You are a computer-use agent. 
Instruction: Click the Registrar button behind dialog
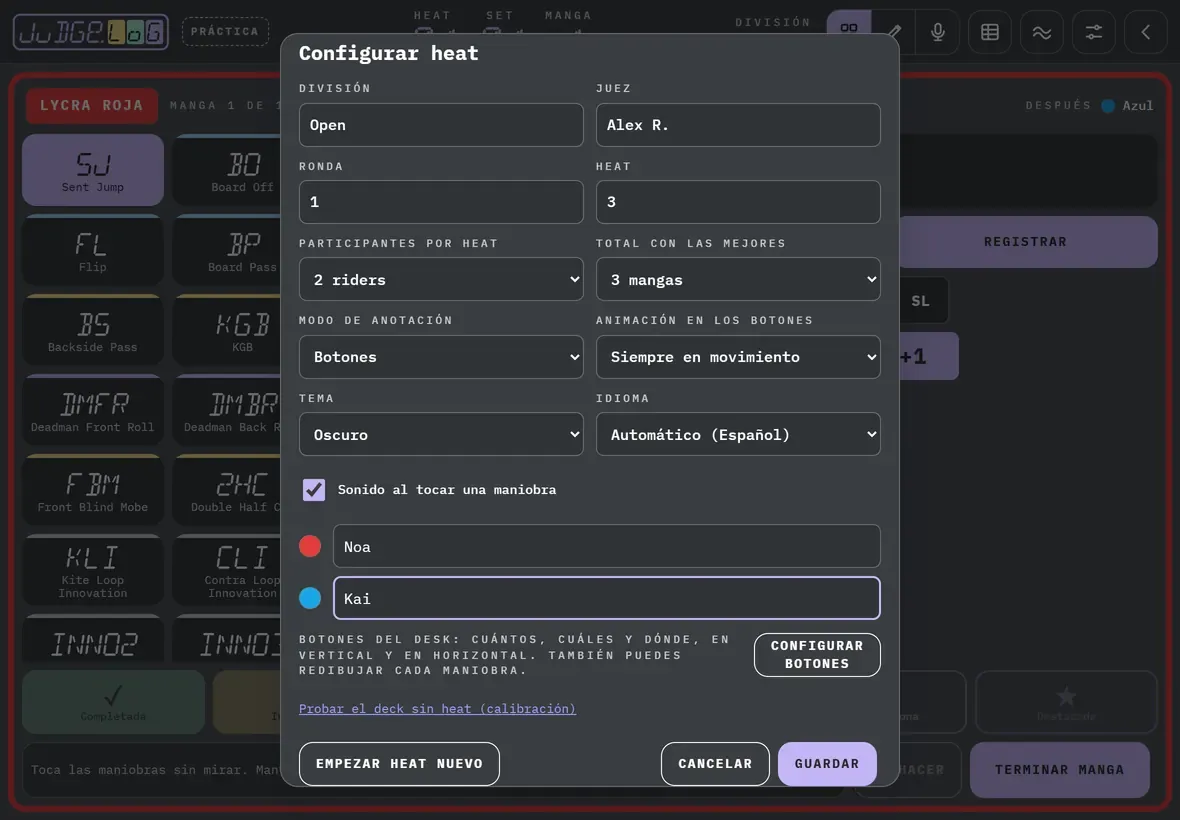[1028, 241]
